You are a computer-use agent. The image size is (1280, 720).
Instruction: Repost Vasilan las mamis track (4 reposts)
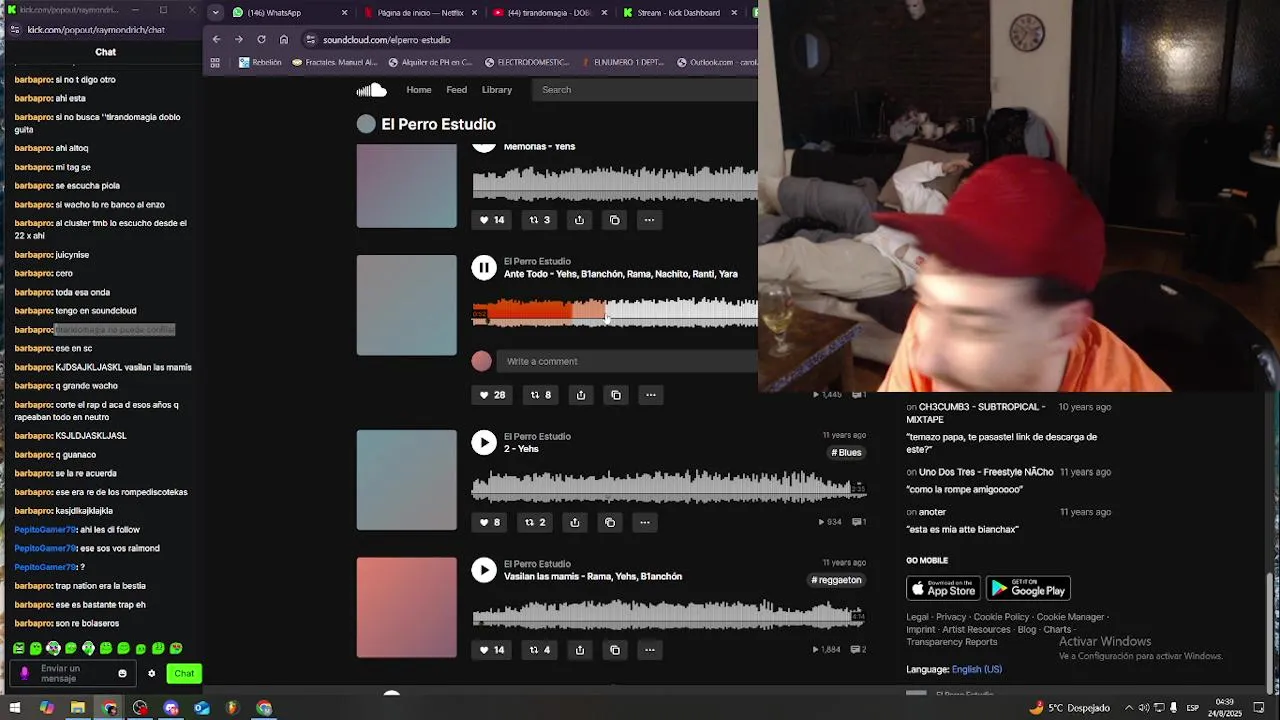[x=539, y=650]
